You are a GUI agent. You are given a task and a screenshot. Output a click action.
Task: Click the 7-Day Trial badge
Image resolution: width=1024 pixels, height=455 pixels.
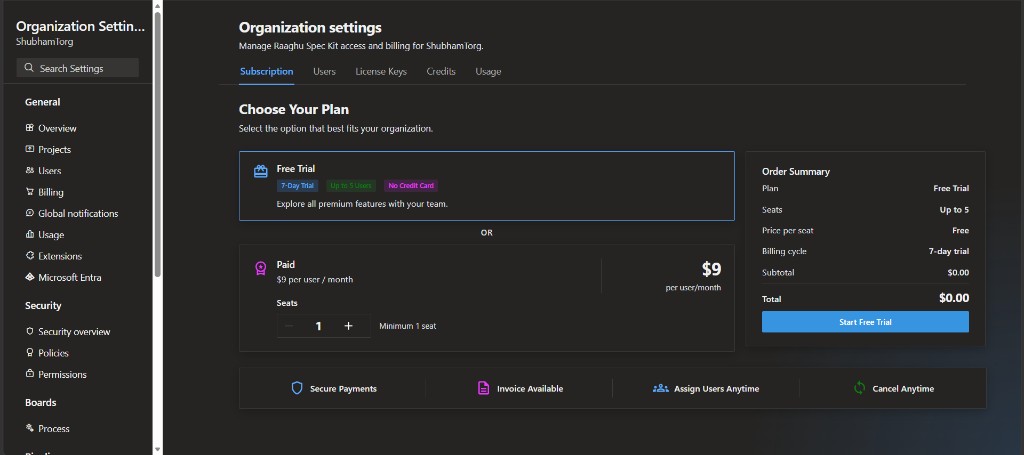coord(298,185)
